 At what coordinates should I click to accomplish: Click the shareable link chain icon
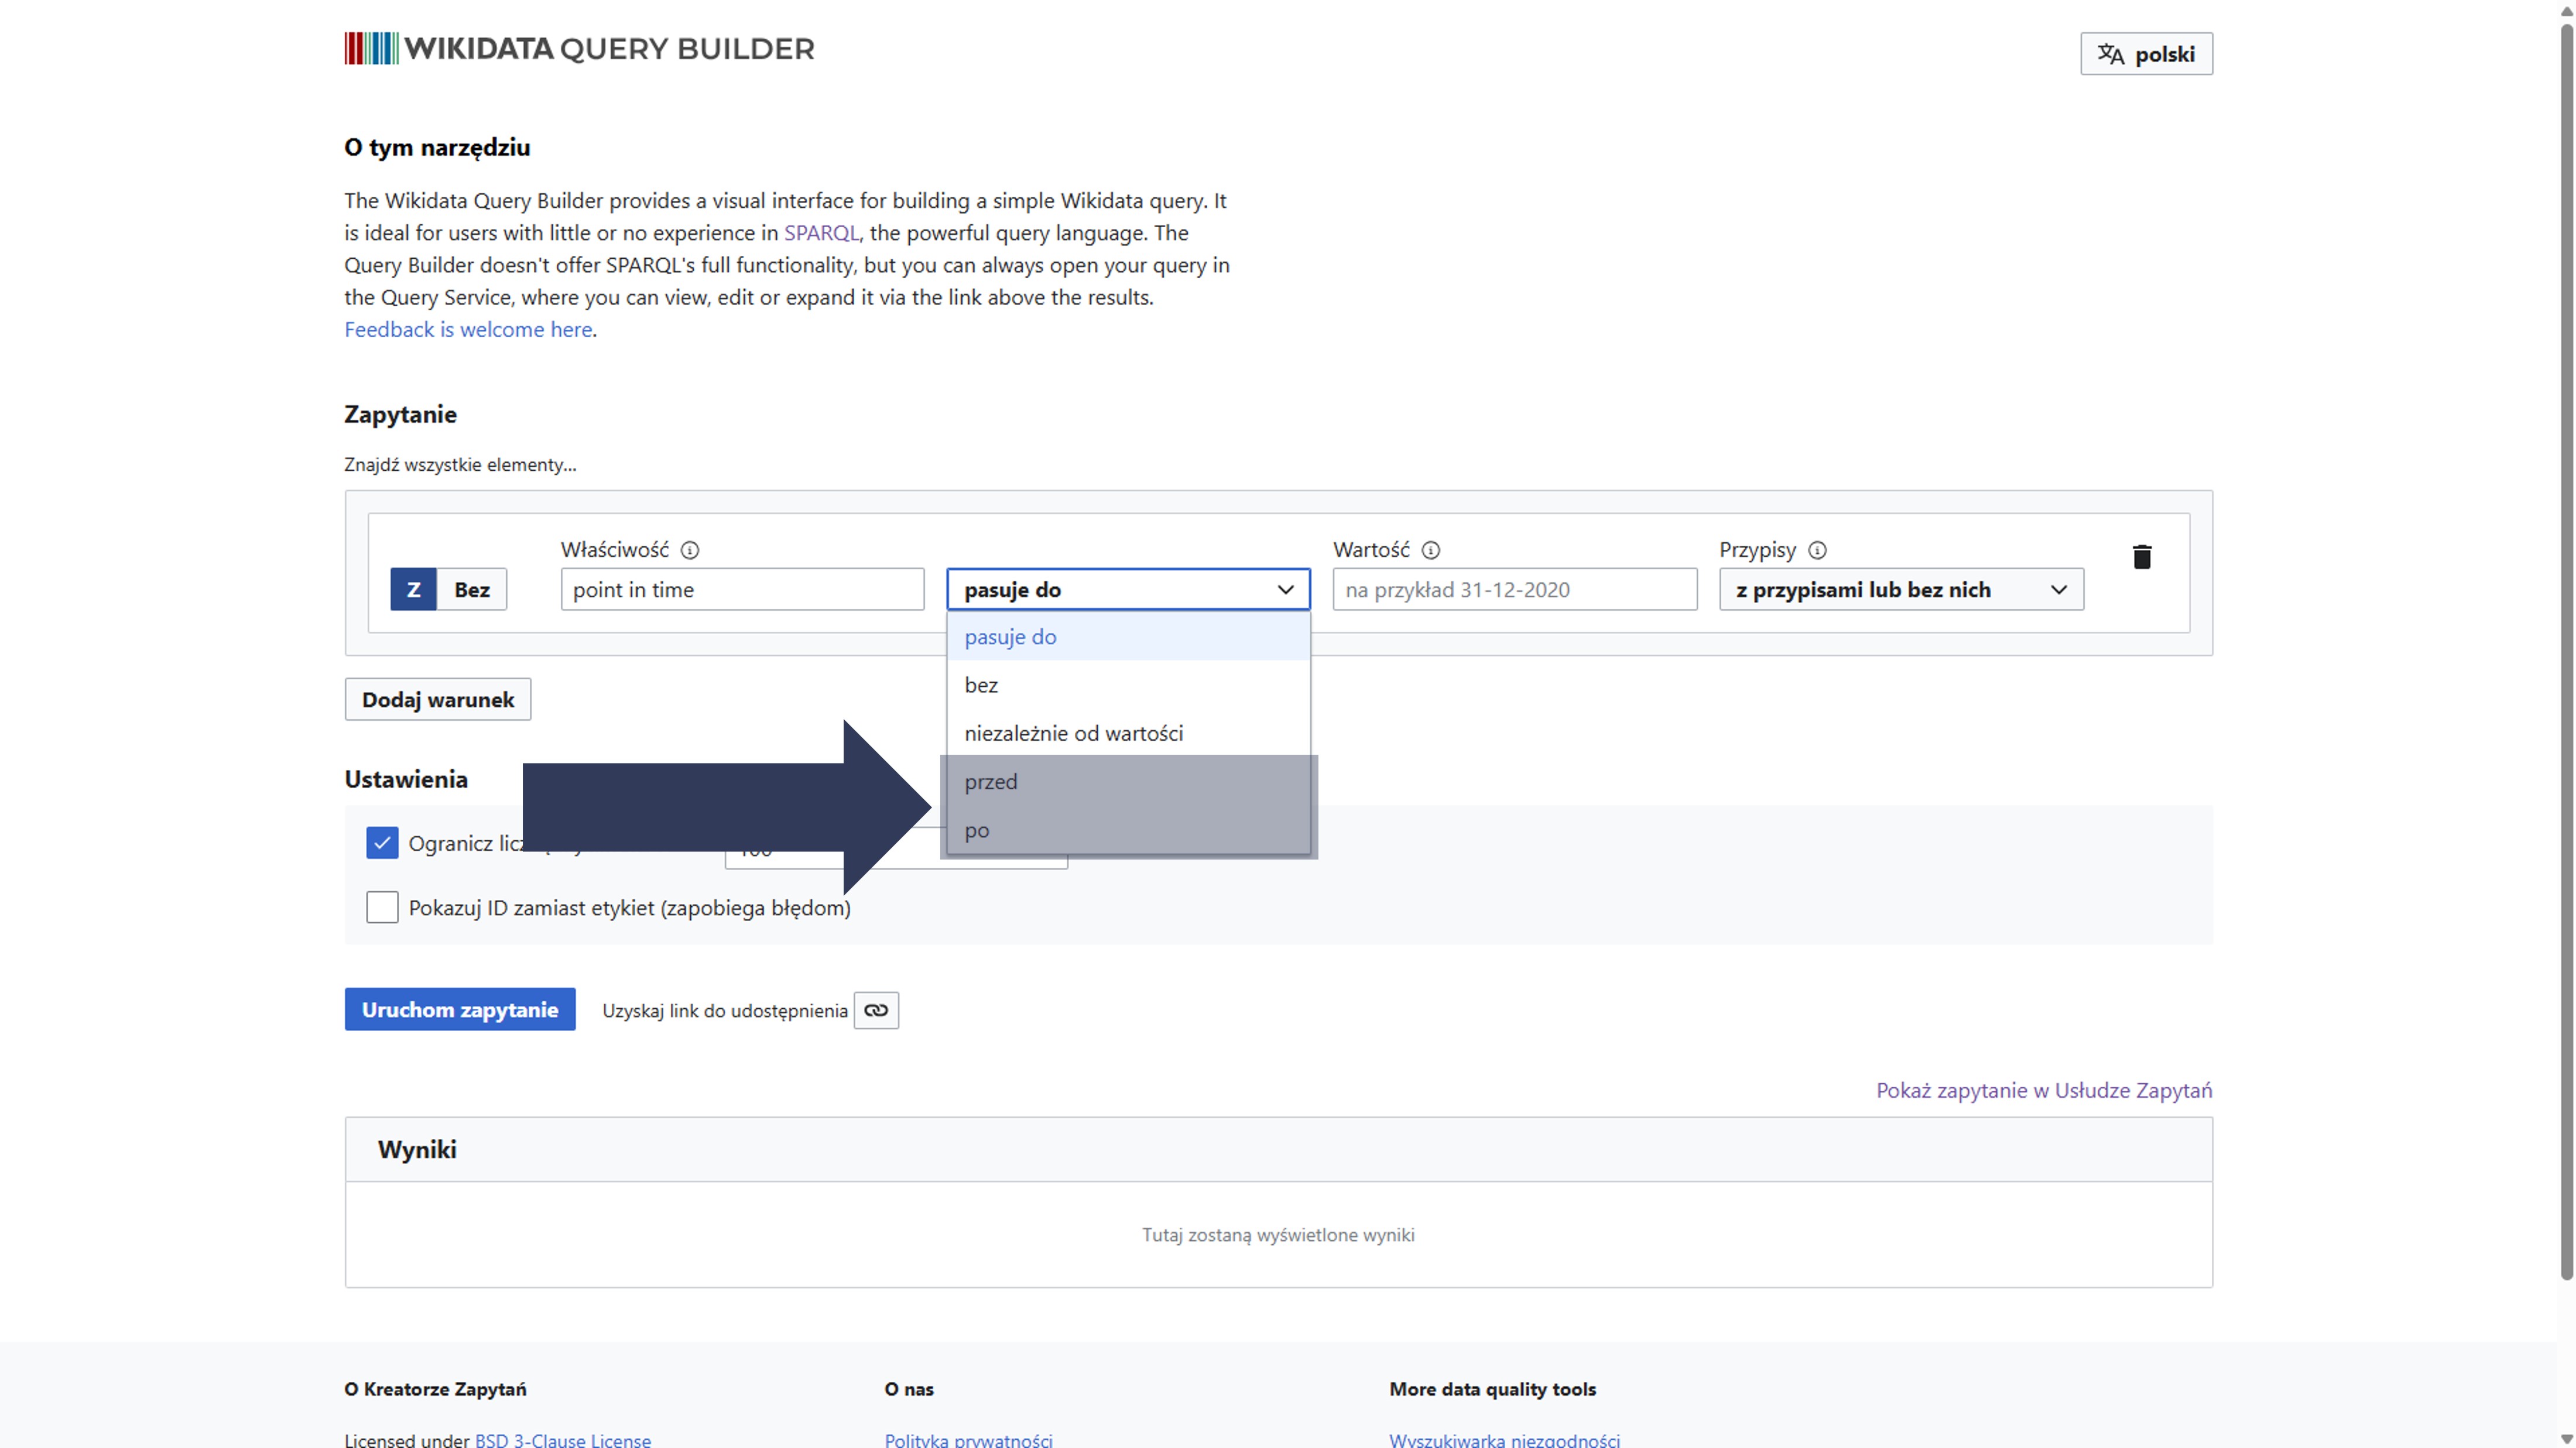tap(876, 1010)
